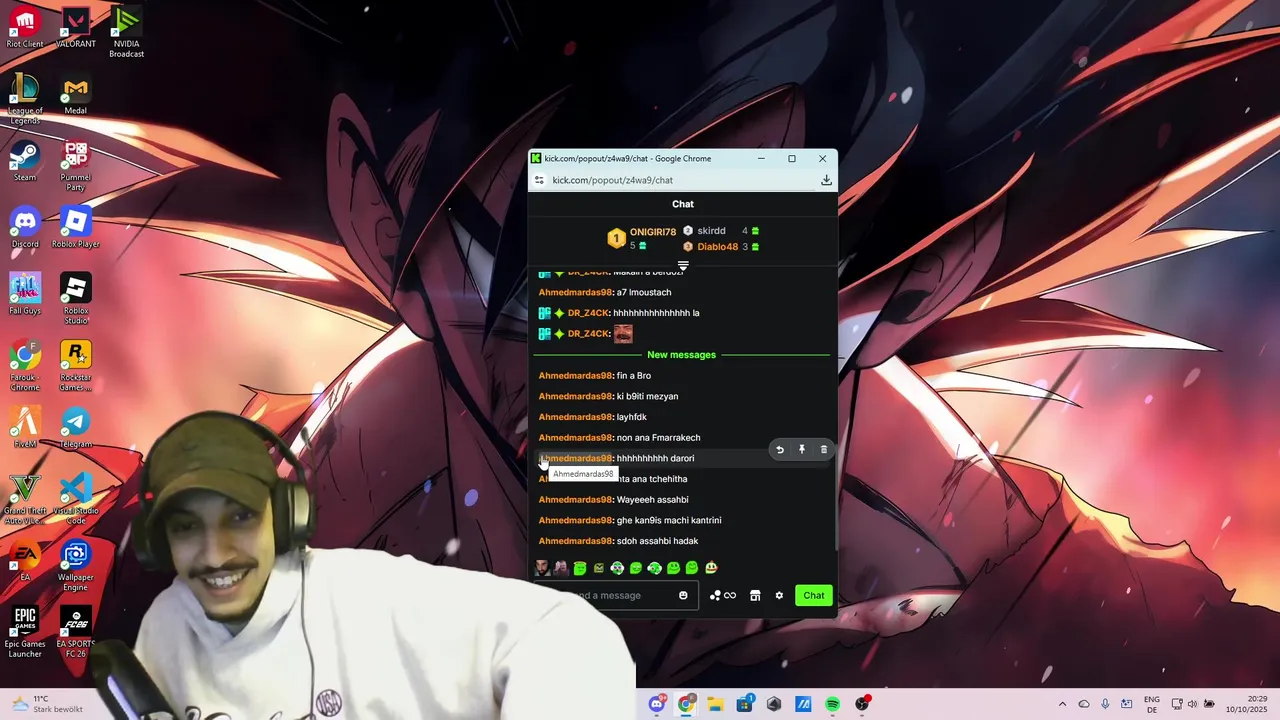
Task: Open EA SPORTS FC 26 desktop shortcut
Action: click(x=76, y=633)
